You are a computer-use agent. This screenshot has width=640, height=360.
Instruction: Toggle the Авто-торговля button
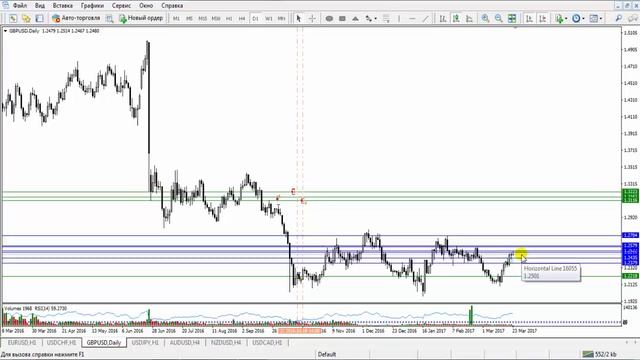tap(76, 18)
